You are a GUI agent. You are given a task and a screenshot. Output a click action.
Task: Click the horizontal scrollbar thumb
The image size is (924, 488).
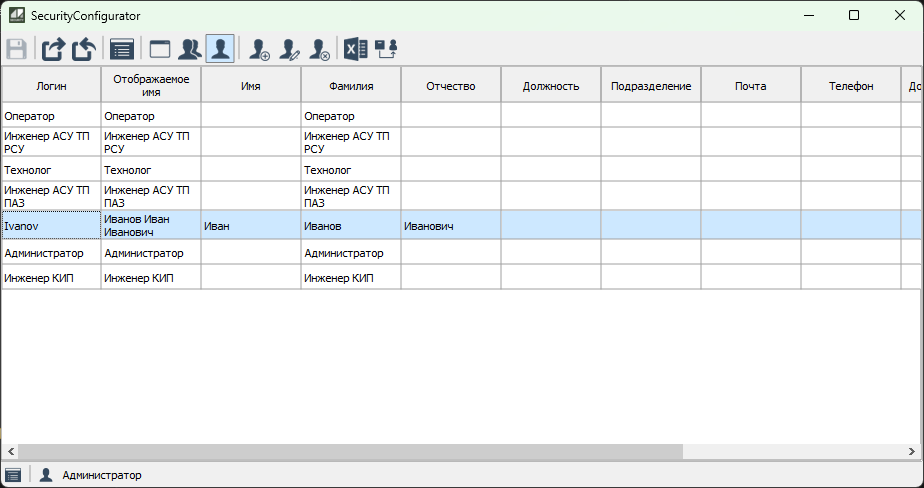click(x=350, y=452)
